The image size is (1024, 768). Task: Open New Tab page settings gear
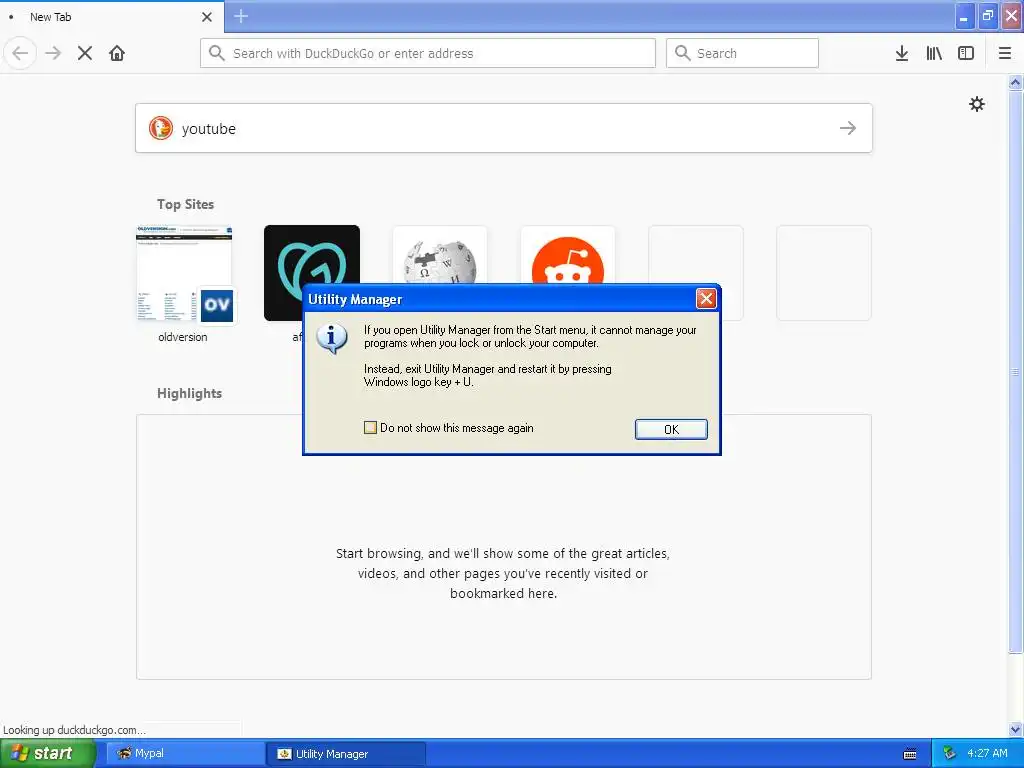pyautogui.click(x=976, y=104)
